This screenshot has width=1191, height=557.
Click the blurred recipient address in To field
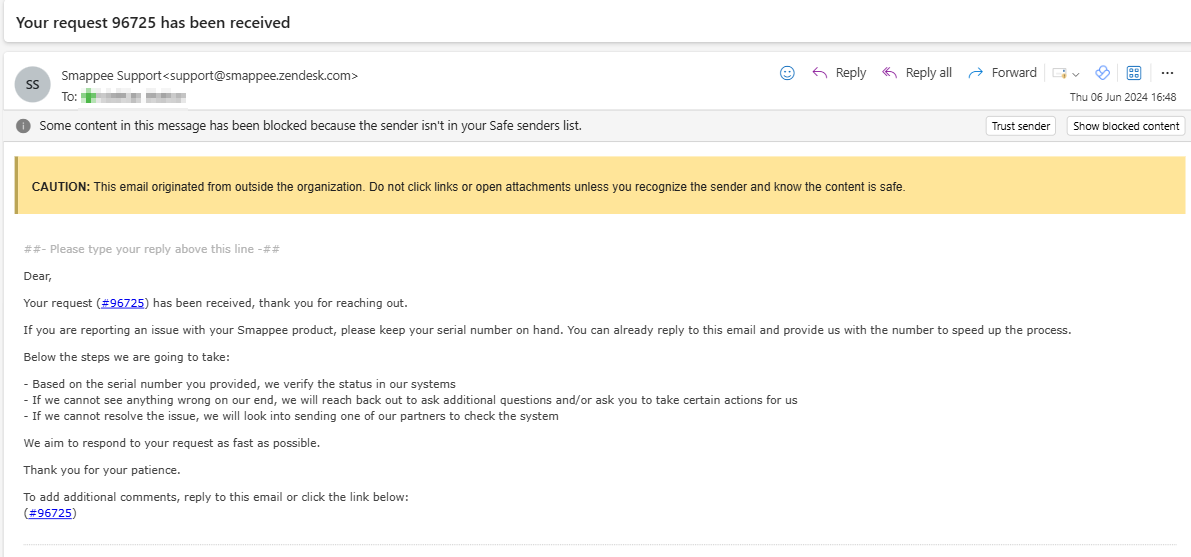133,96
